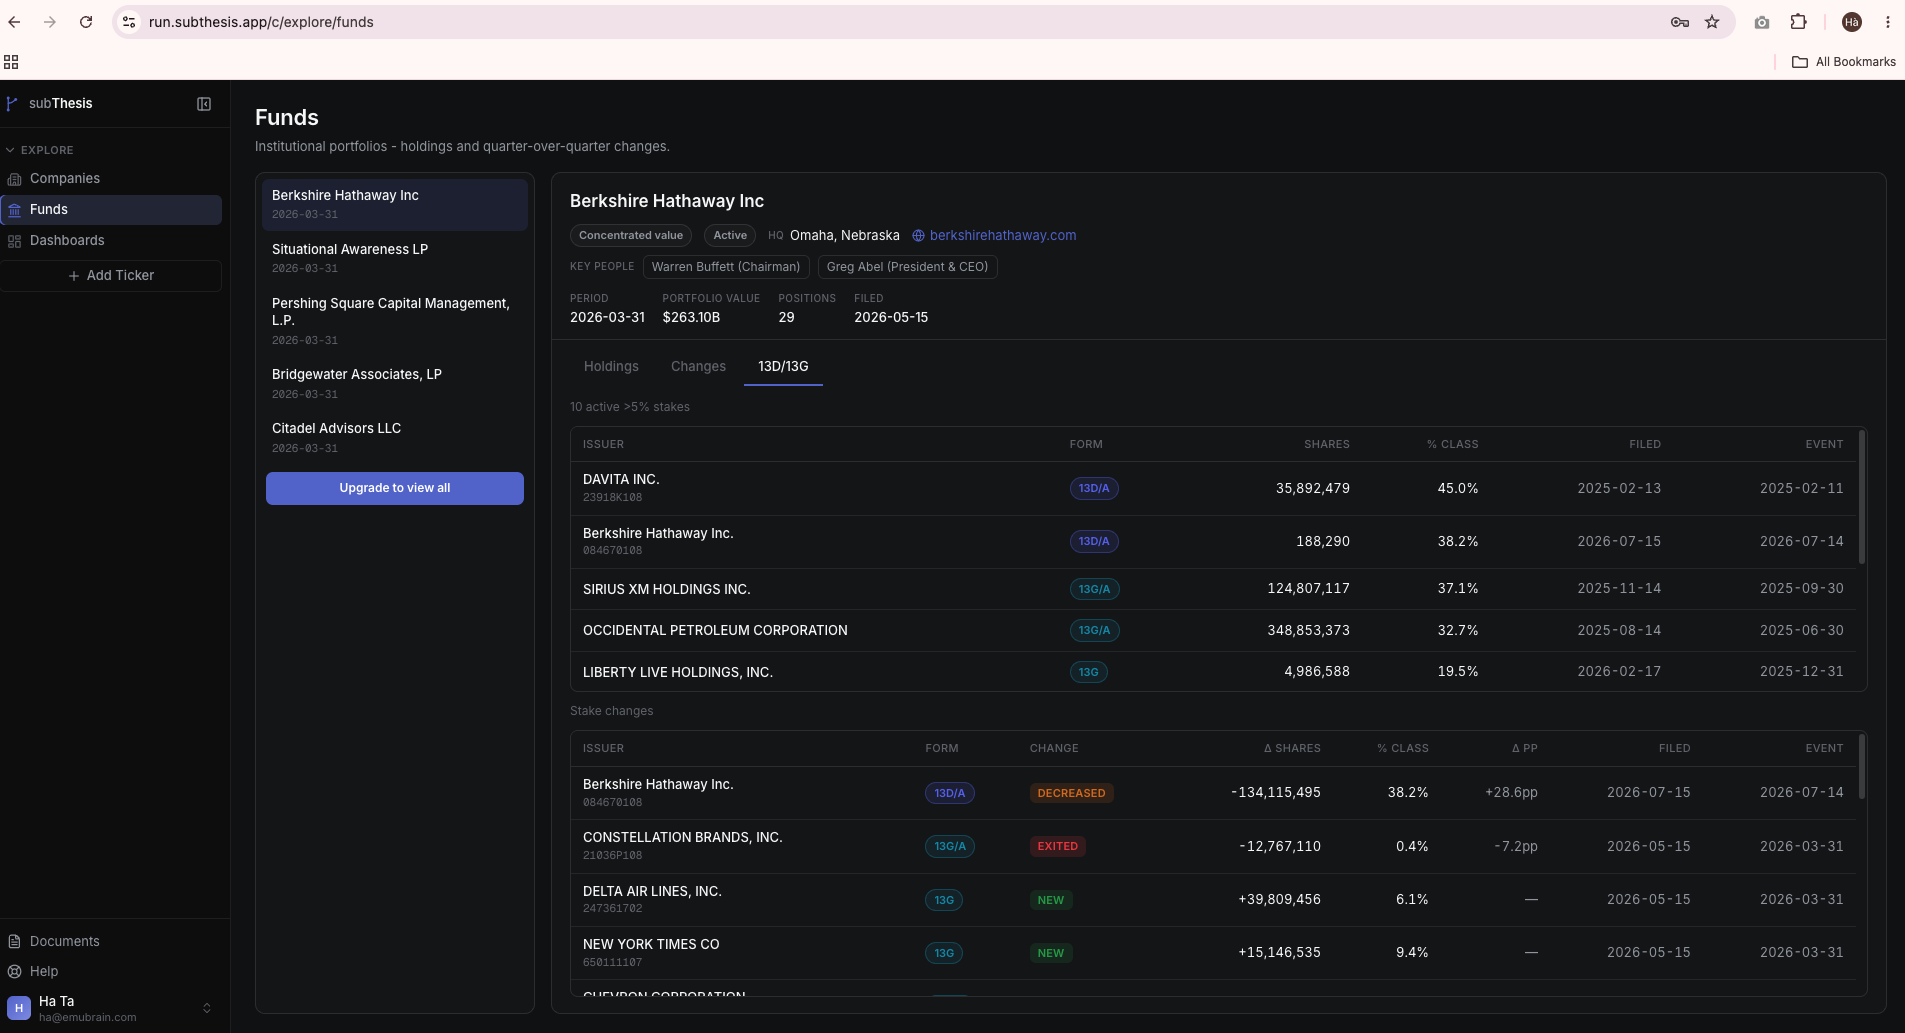
Task: Select Situational Awareness LP fund
Action: coord(395,258)
